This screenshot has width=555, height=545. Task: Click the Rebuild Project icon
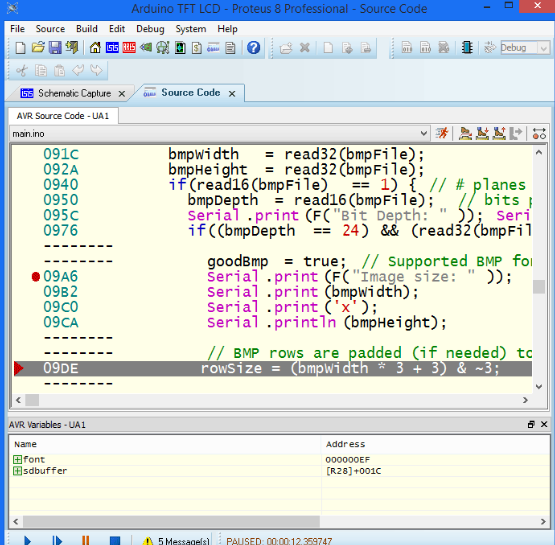(x=425, y=47)
